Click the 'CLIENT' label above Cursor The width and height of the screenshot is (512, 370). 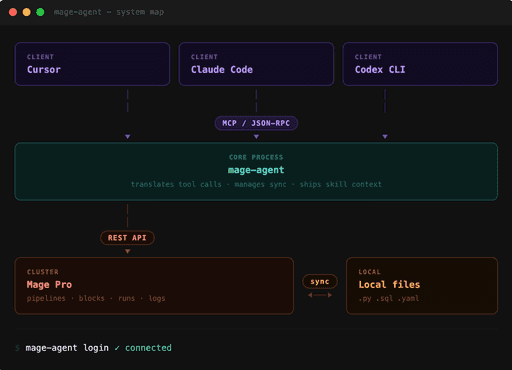coord(40,57)
